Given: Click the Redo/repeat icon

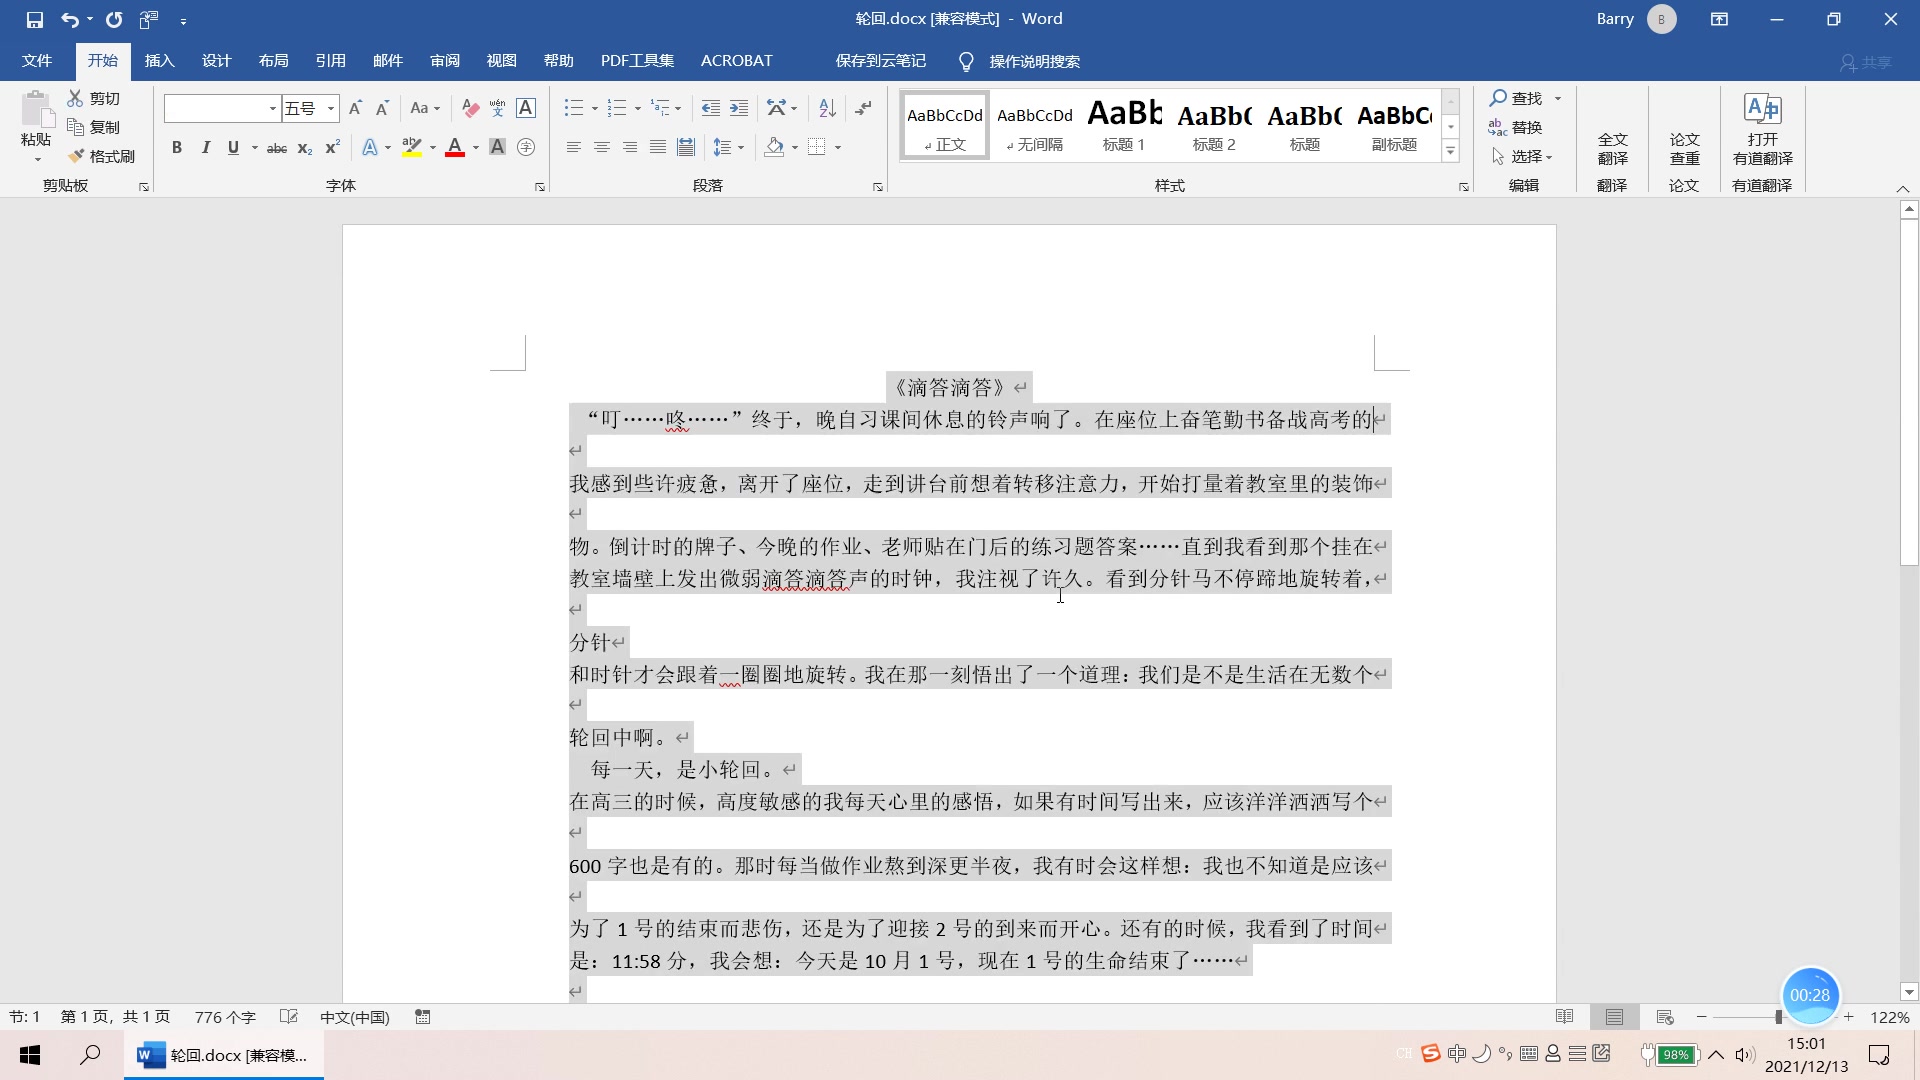Looking at the screenshot, I should click(x=114, y=19).
